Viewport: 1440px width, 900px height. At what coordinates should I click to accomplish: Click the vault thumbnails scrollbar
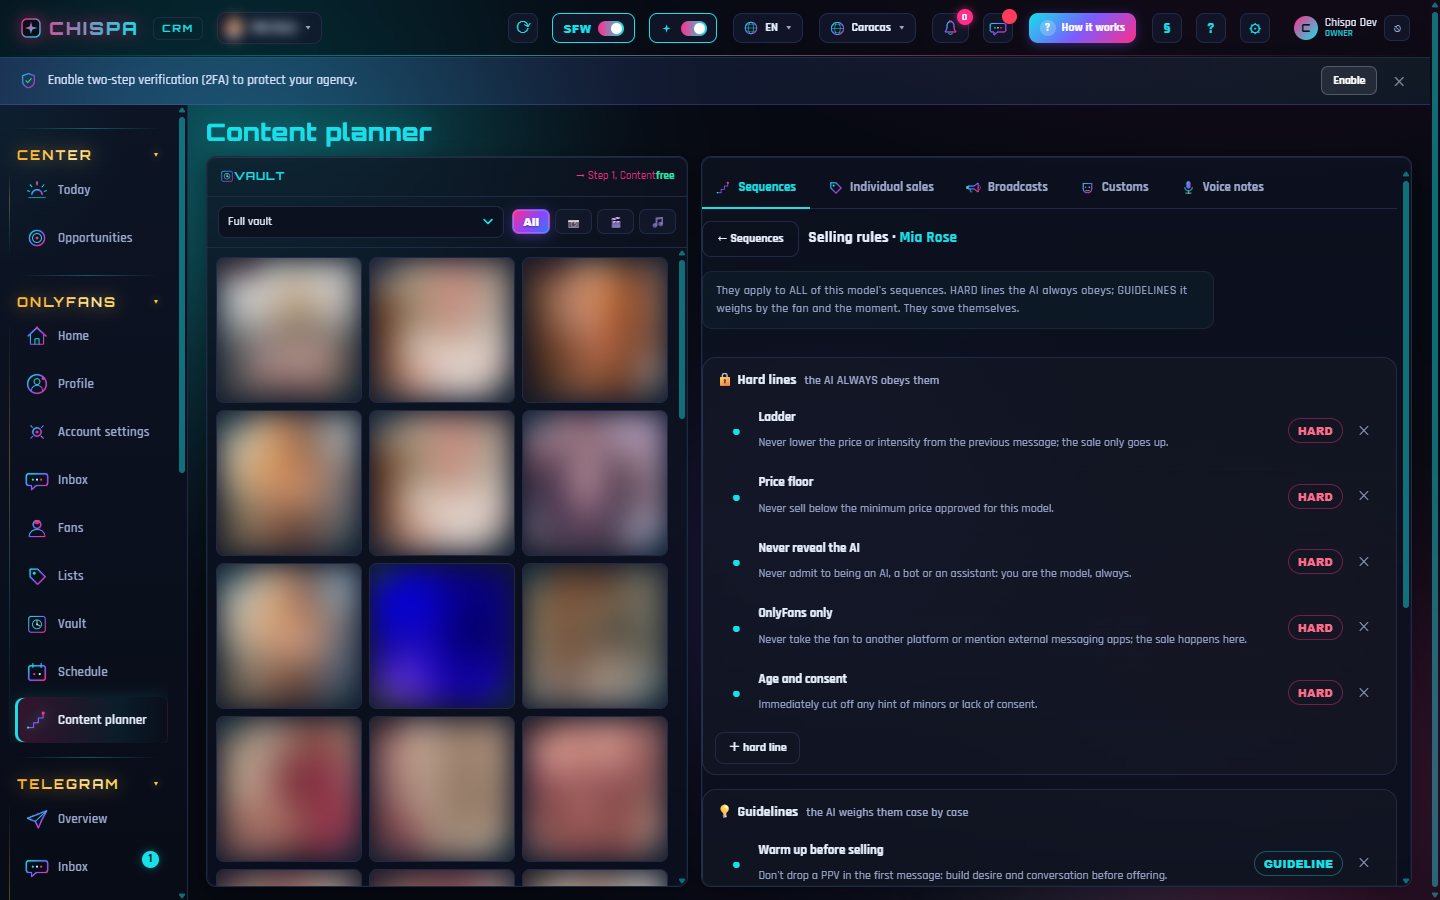tap(682, 340)
